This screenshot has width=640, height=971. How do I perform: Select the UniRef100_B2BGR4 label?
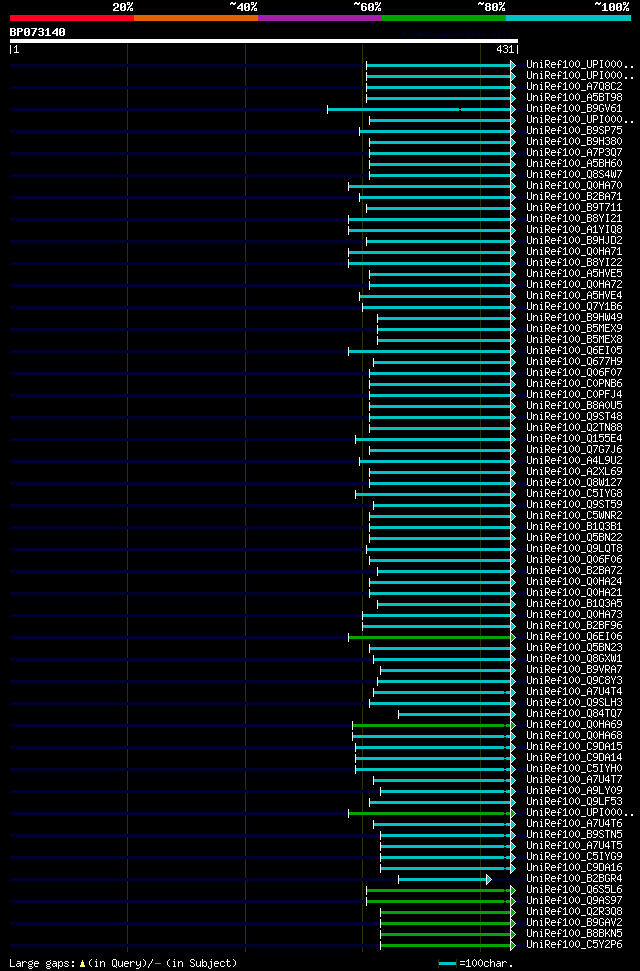pos(574,879)
